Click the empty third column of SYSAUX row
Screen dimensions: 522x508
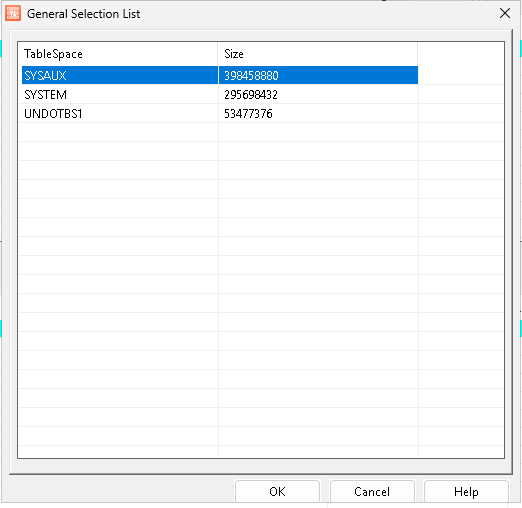[461, 75]
